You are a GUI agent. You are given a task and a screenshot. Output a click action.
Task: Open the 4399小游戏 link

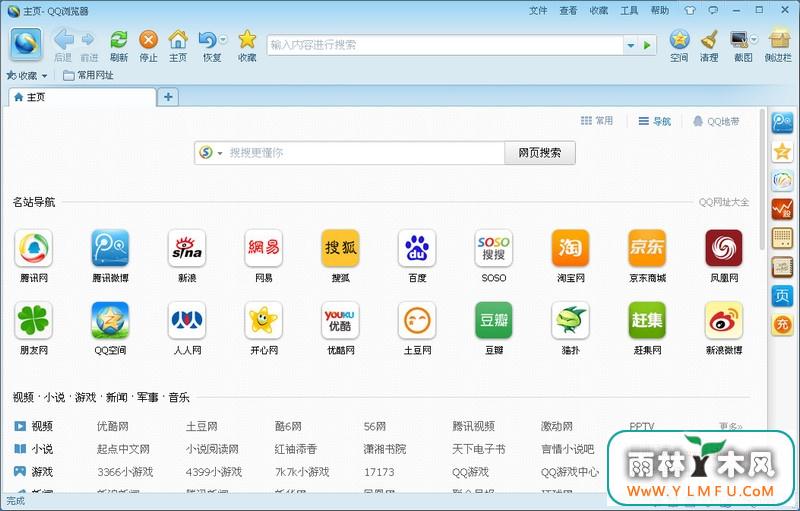pyautogui.click(x=214, y=472)
